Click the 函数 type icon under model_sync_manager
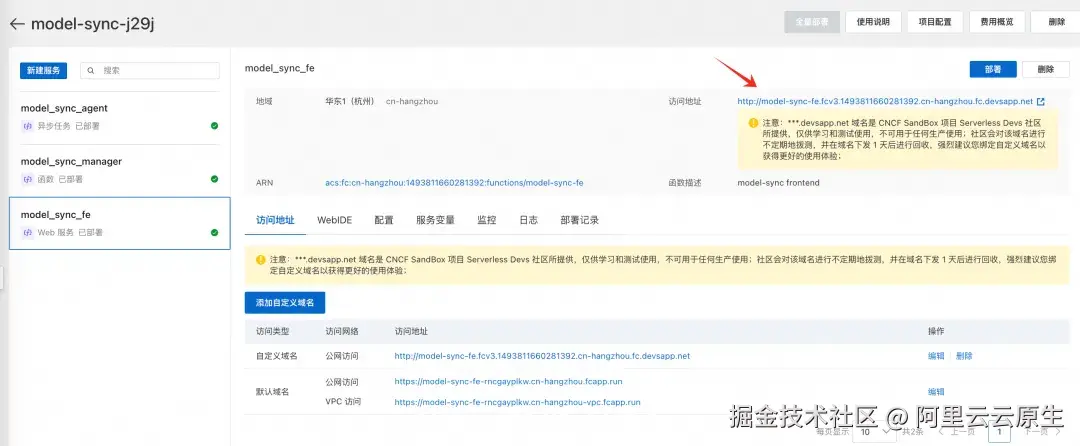 tap(28, 180)
